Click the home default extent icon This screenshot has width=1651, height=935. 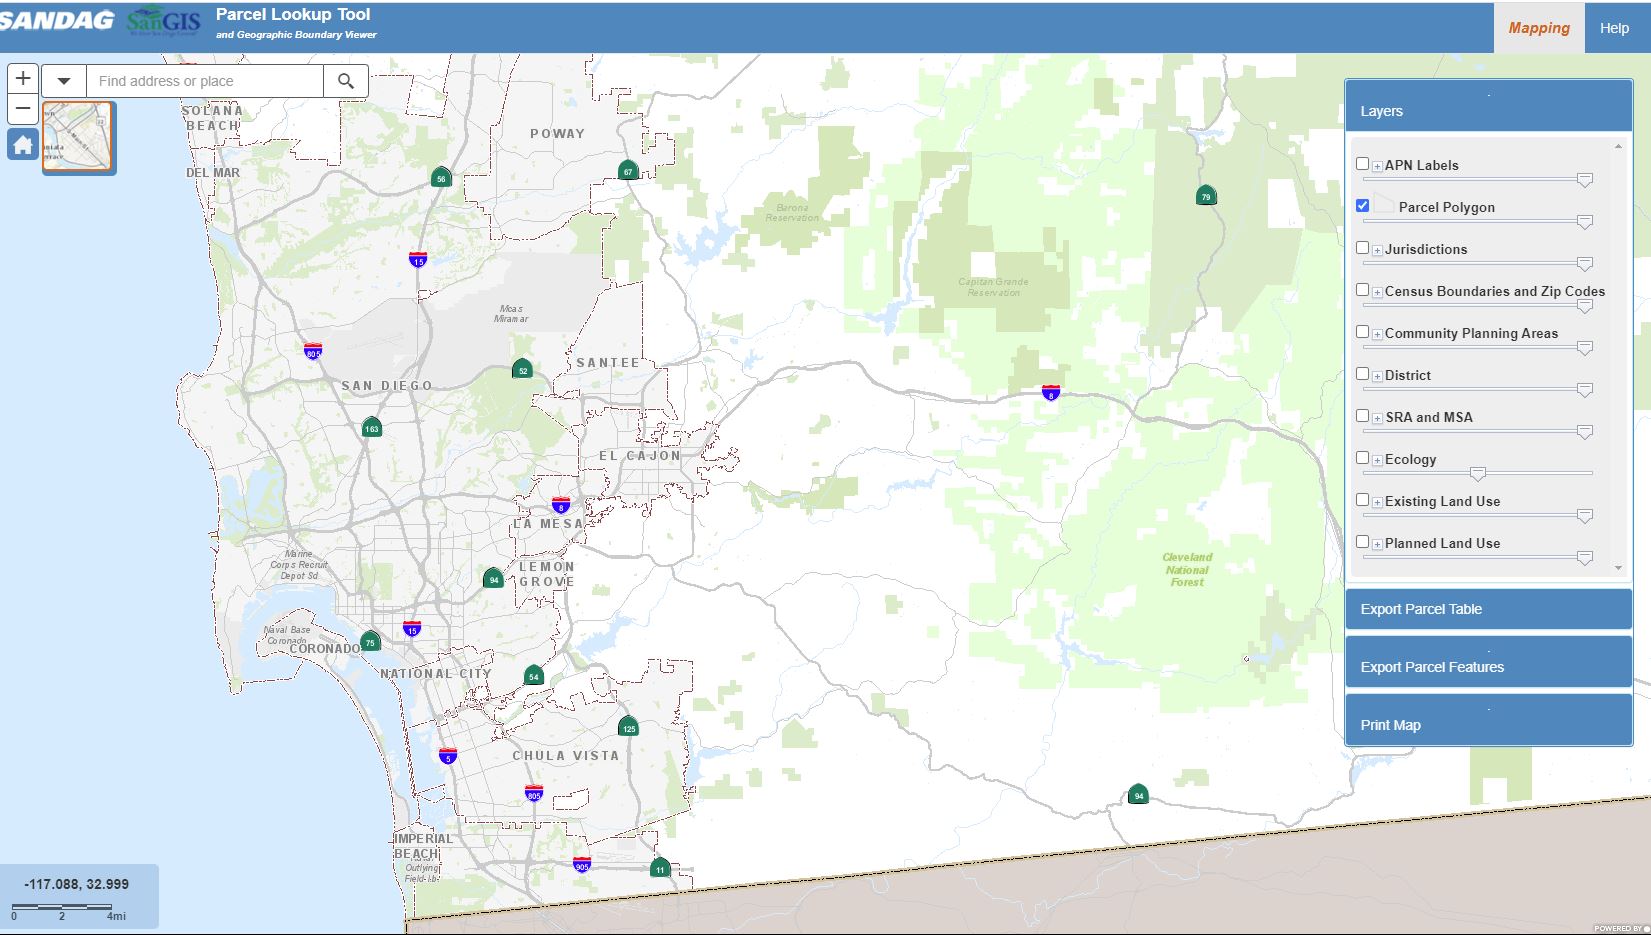pyautogui.click(x=23, y=145)
